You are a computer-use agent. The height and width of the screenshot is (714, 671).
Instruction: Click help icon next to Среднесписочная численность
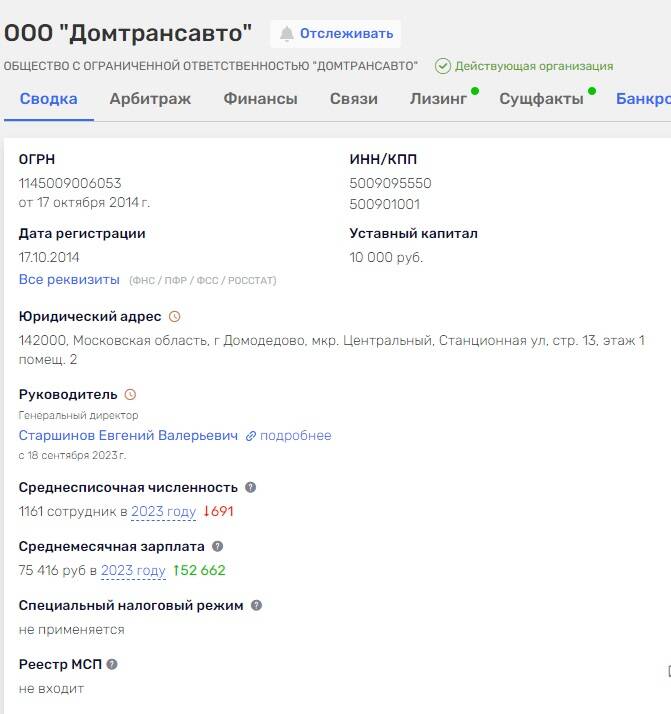coord(250,487)
